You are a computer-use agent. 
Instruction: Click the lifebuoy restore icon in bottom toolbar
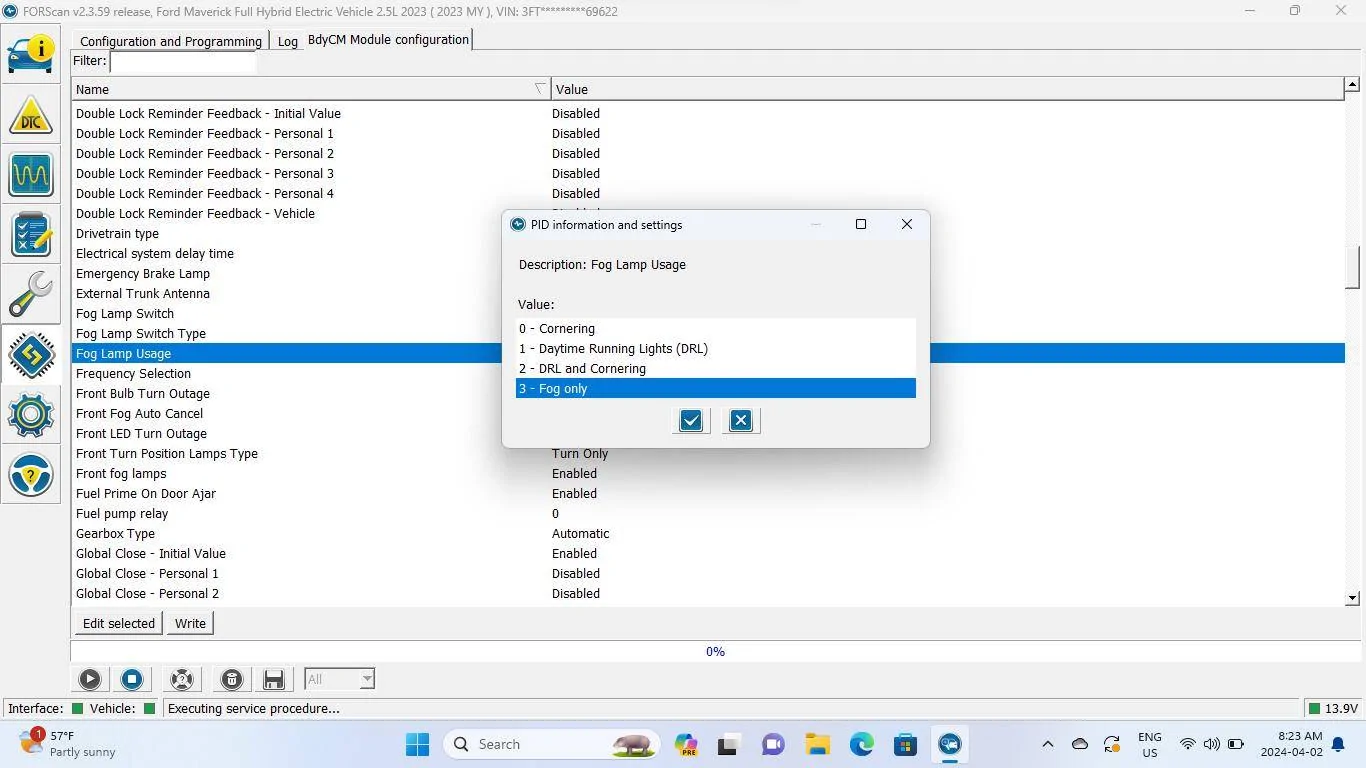182,679
